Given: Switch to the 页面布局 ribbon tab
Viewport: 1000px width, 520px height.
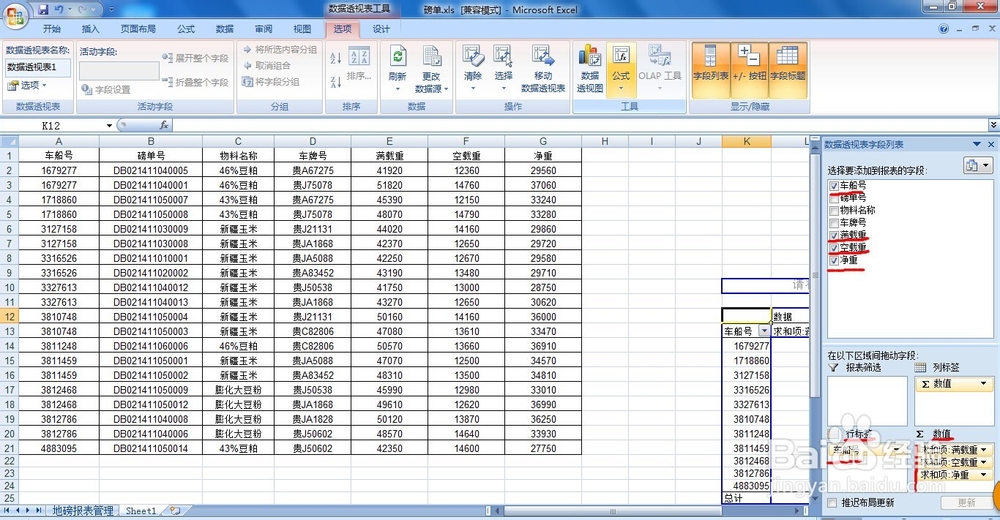Looking at the screenshot, I should [x=138, y=29].
